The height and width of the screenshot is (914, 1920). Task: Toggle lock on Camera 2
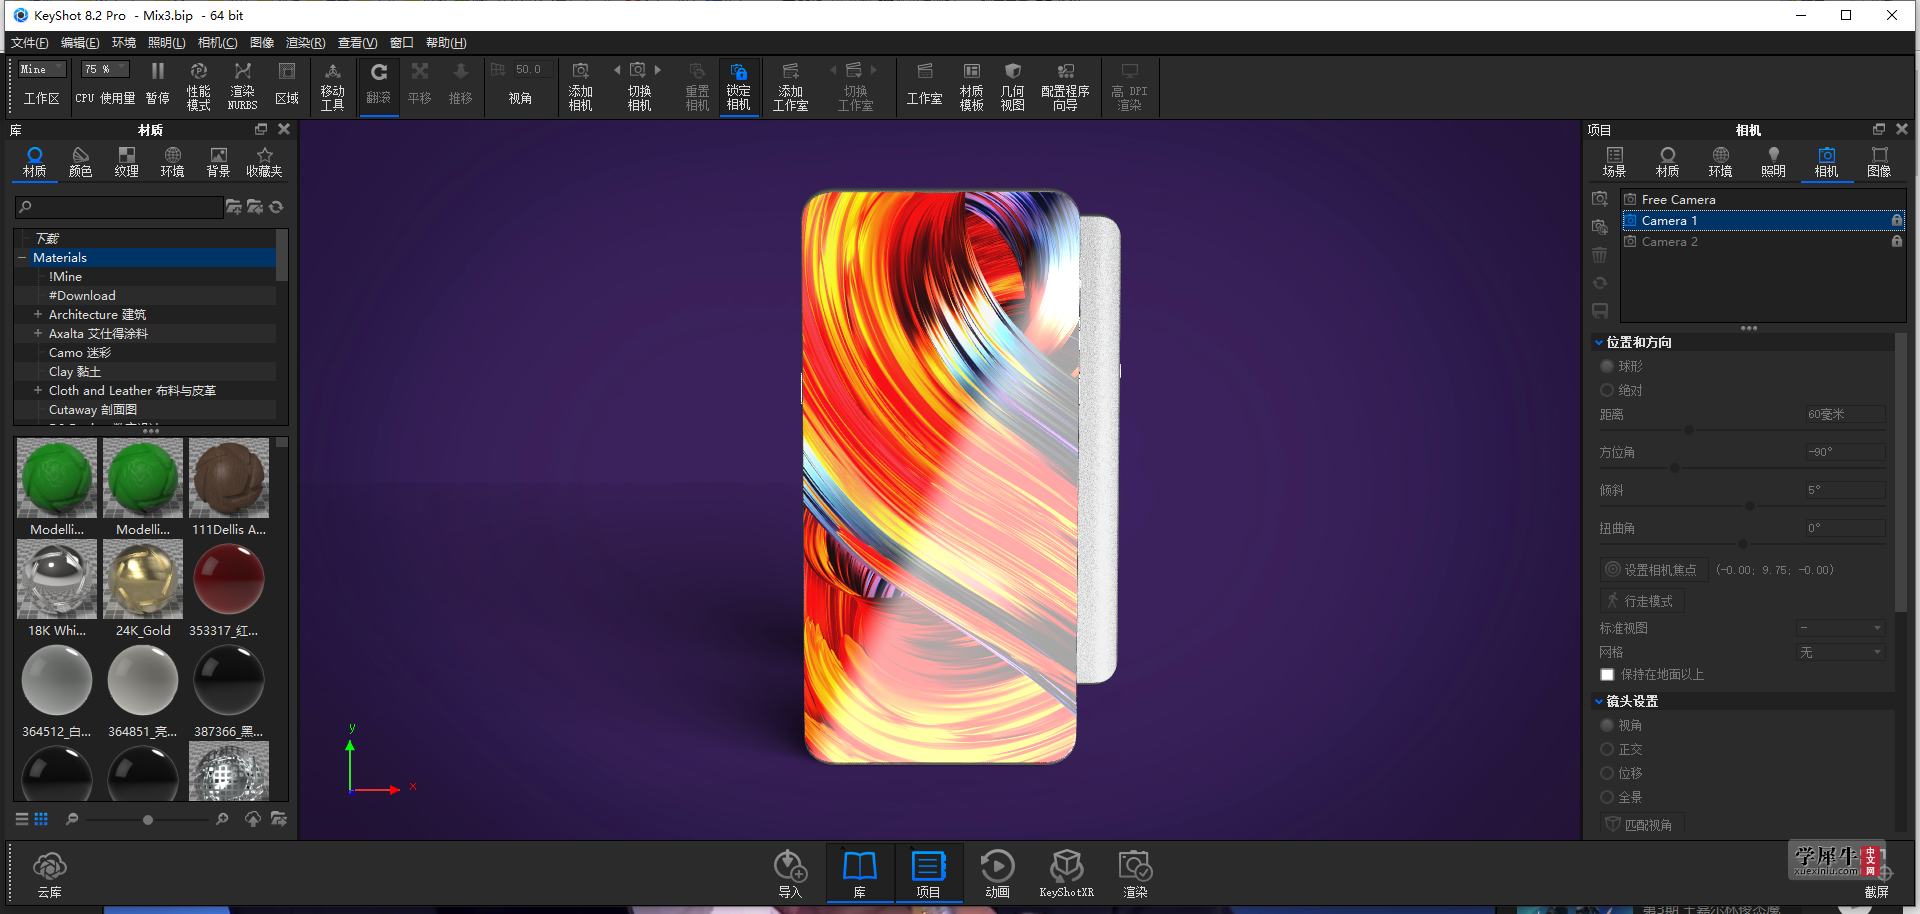point(1896,241)
